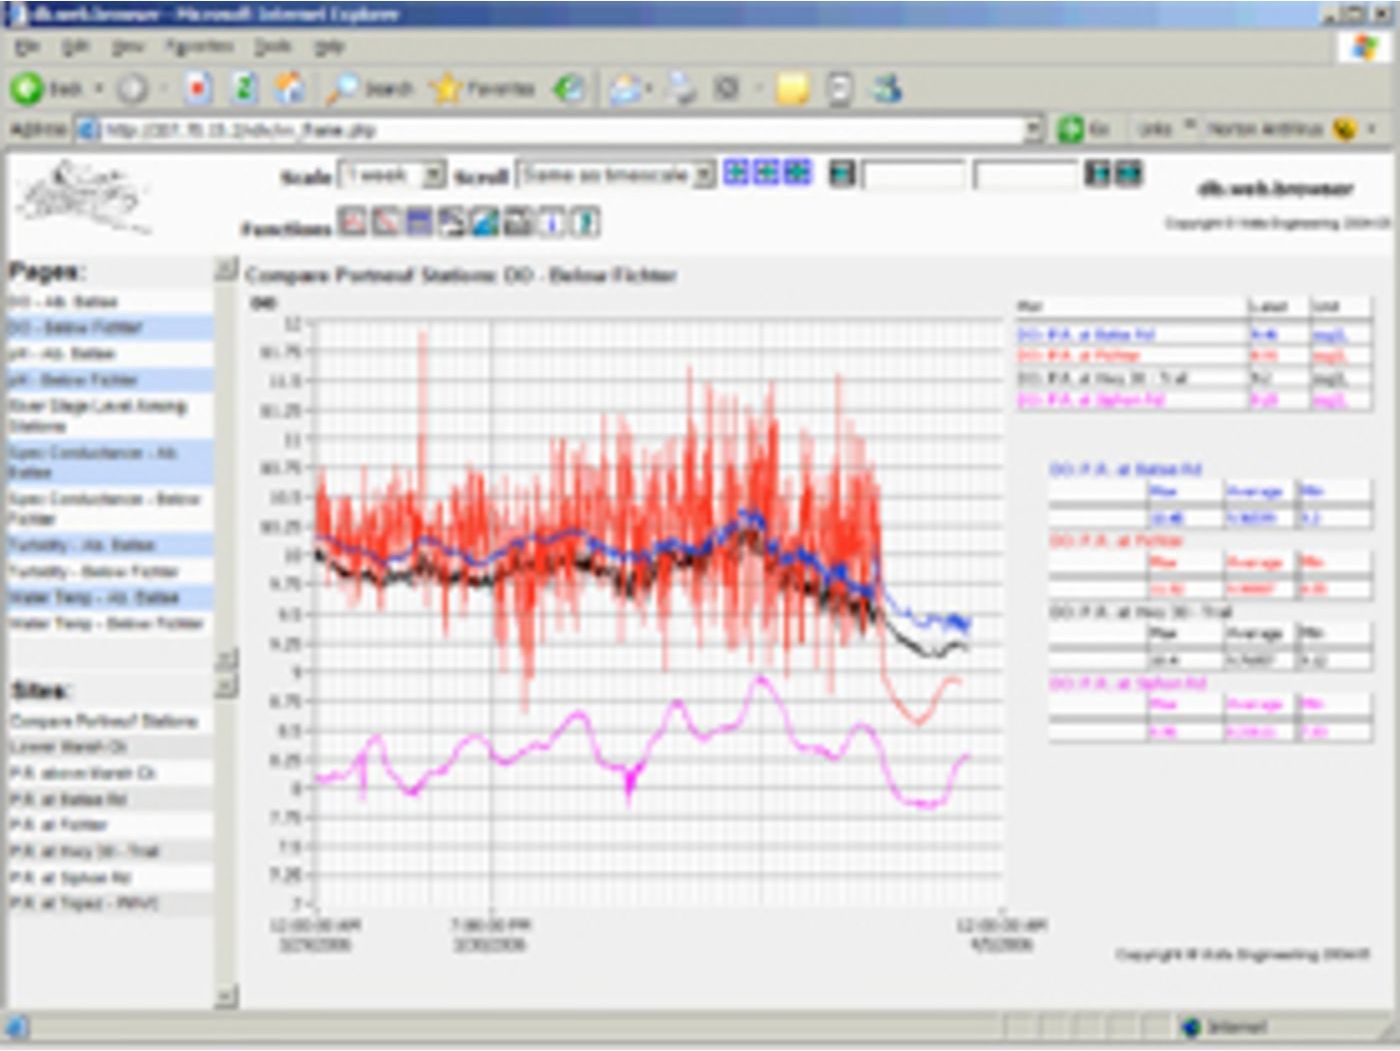The image size is (1400, 1051).
Task: Open the Mail button dropdown arrow
Action: (647, 90)
